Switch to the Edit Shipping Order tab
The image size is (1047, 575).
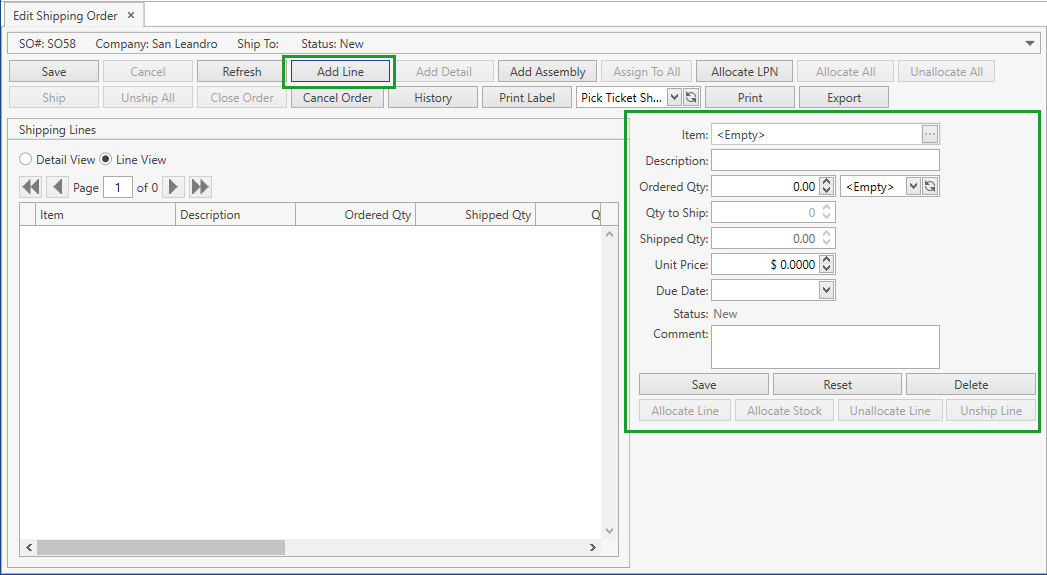[x=65, y=16]
